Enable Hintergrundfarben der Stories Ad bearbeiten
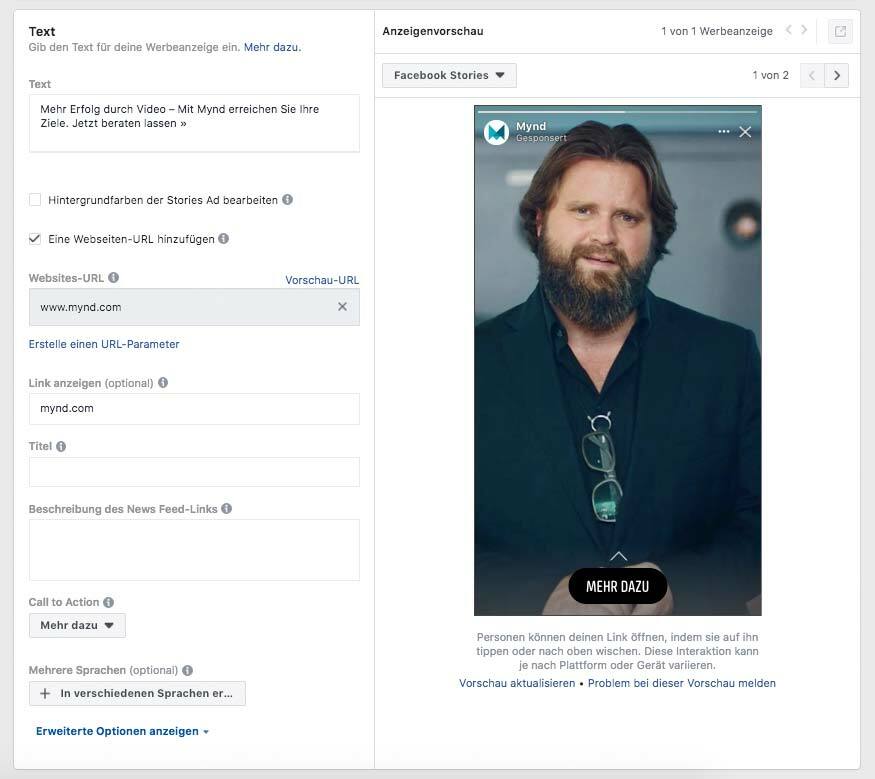This screenshot has height=779, width=875. (33, 199)
